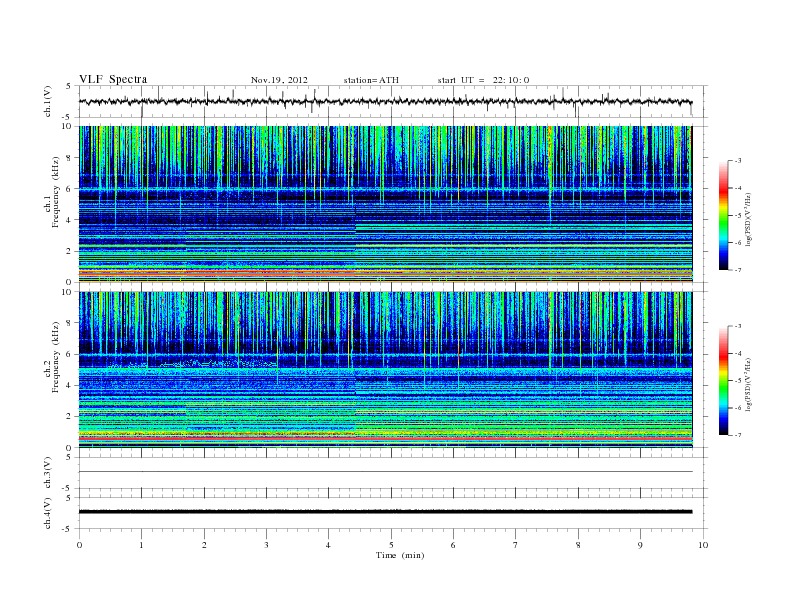Click the "-7" label on ch.2 color bar
Screen dimensions: 792x612
pyautogui.click(x=738, y=435)
